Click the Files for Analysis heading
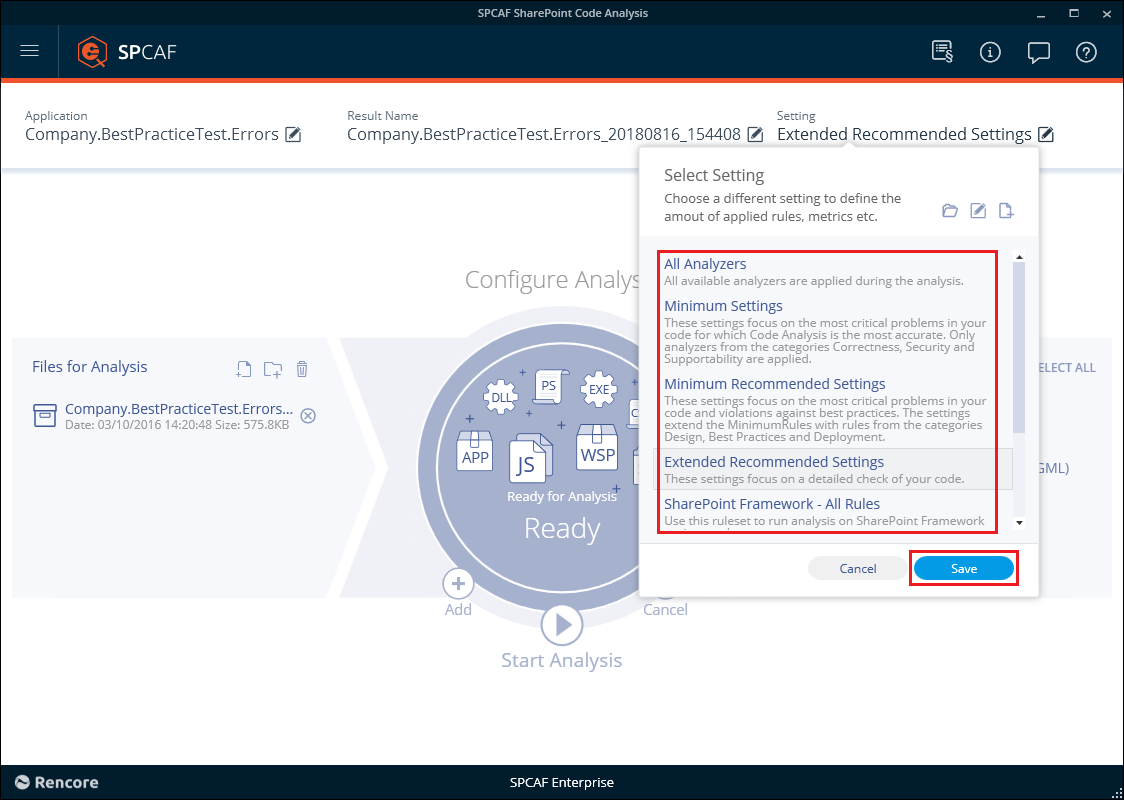1124x800 pixels. 90,367
